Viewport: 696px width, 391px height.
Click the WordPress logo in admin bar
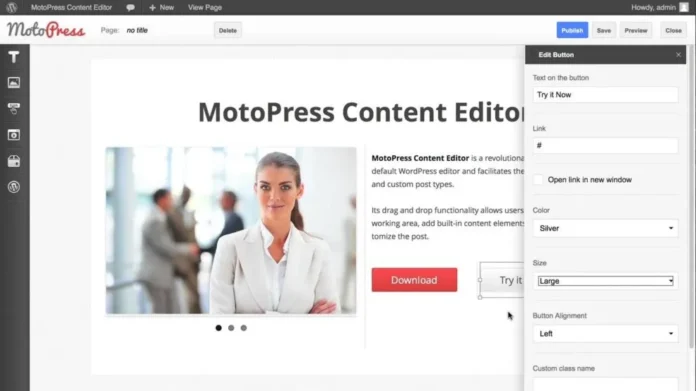(x=12, y=7)
